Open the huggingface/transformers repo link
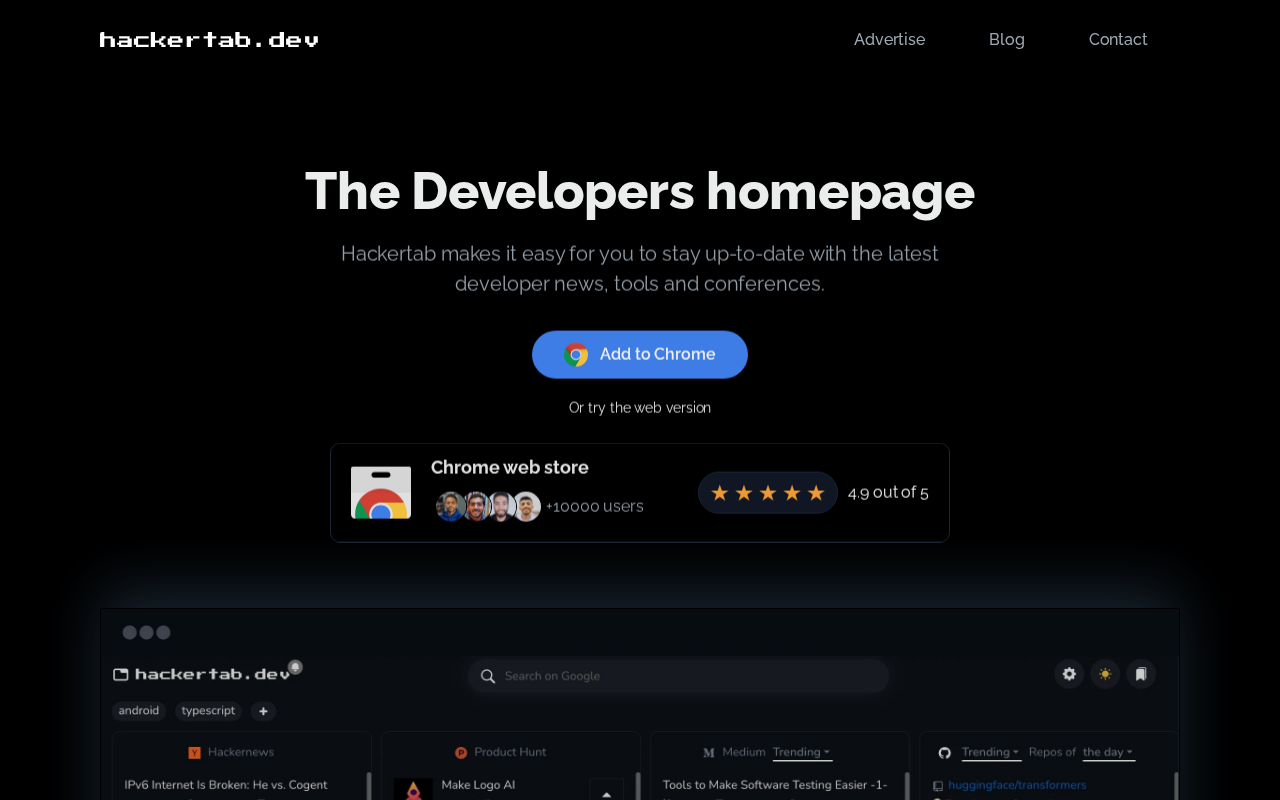1280x800 pixels. [1017, 785]
